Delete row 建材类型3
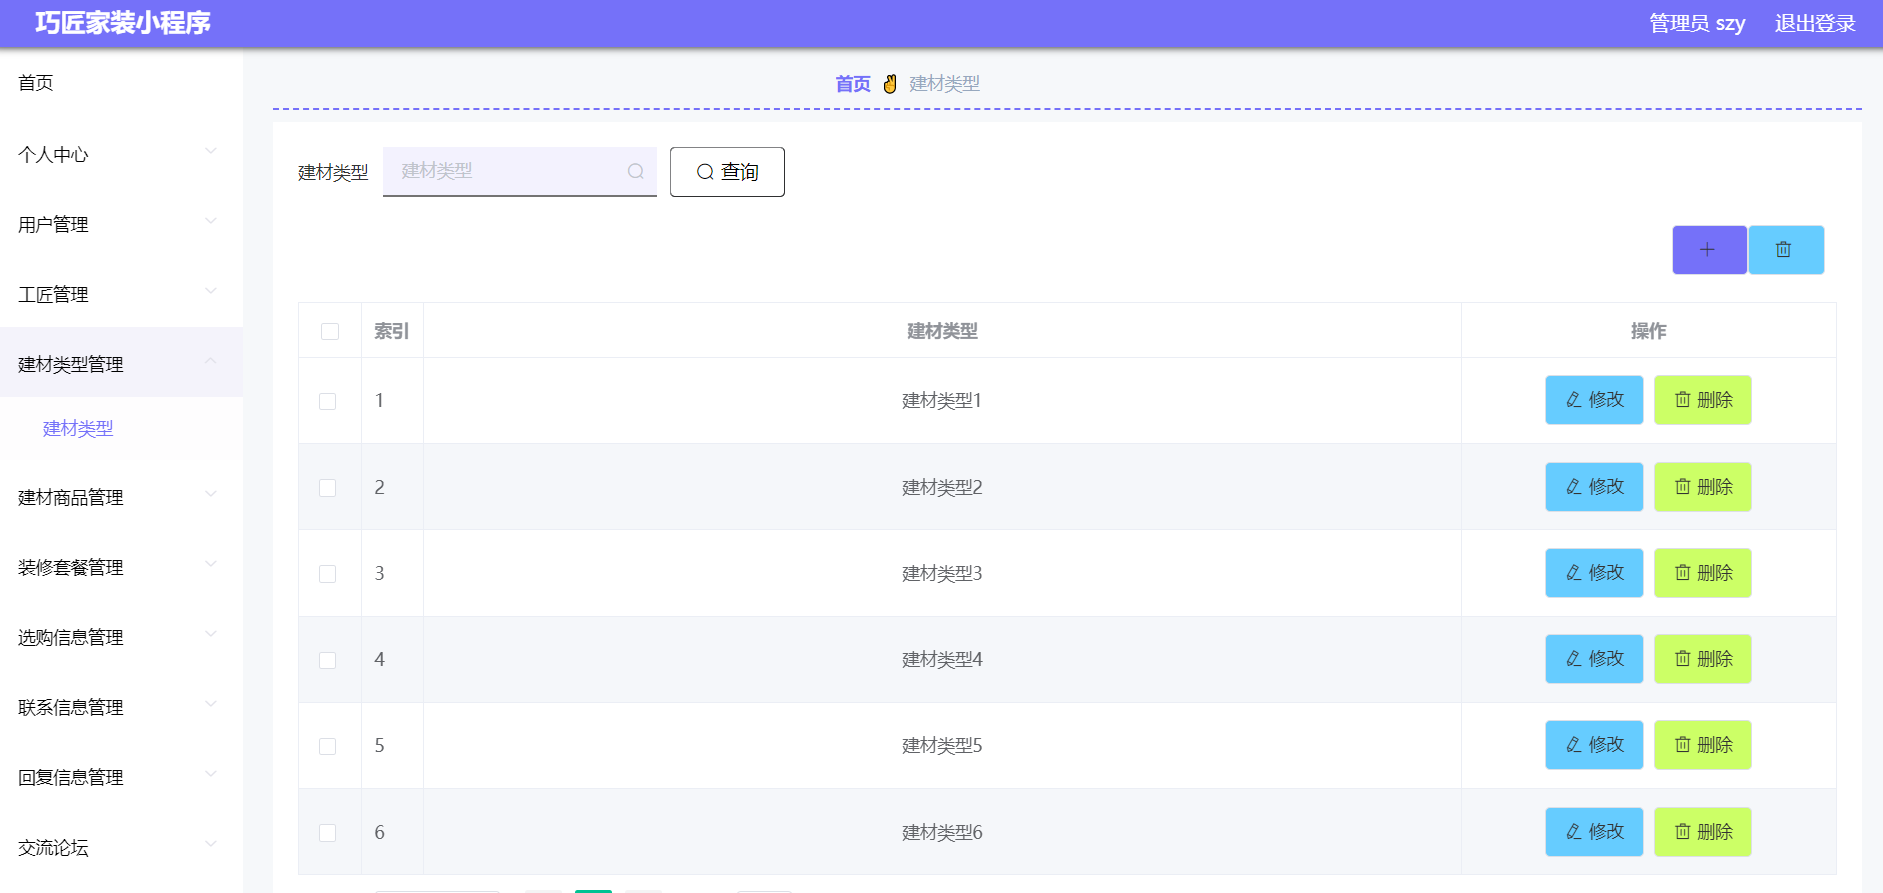This screenshot has width=1883, height=893. 1703,573
